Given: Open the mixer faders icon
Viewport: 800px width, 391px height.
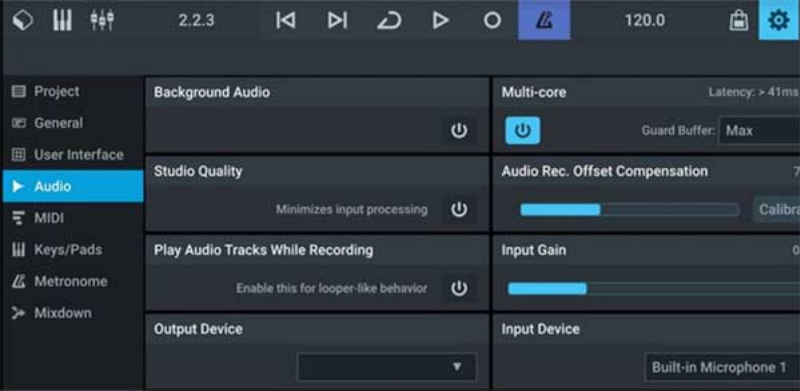Looking at the screenshot, I should coord(102,20).
